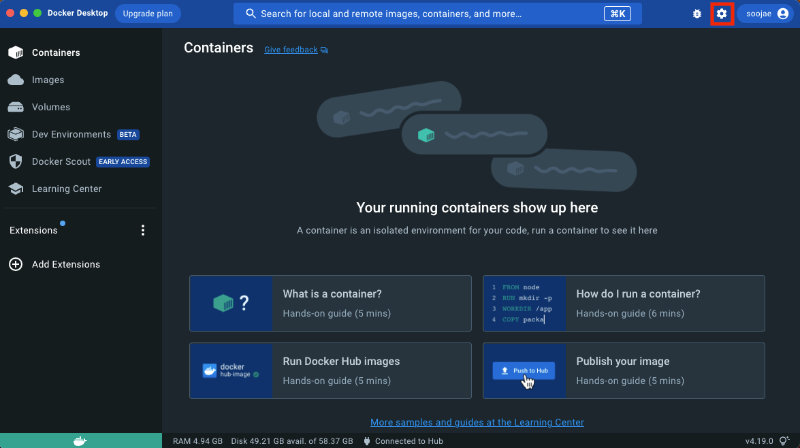Image resolution: width=800 pixels, height=448 pixels.
Task: Click the Extensions heading
Action: (x=33, y=231)
